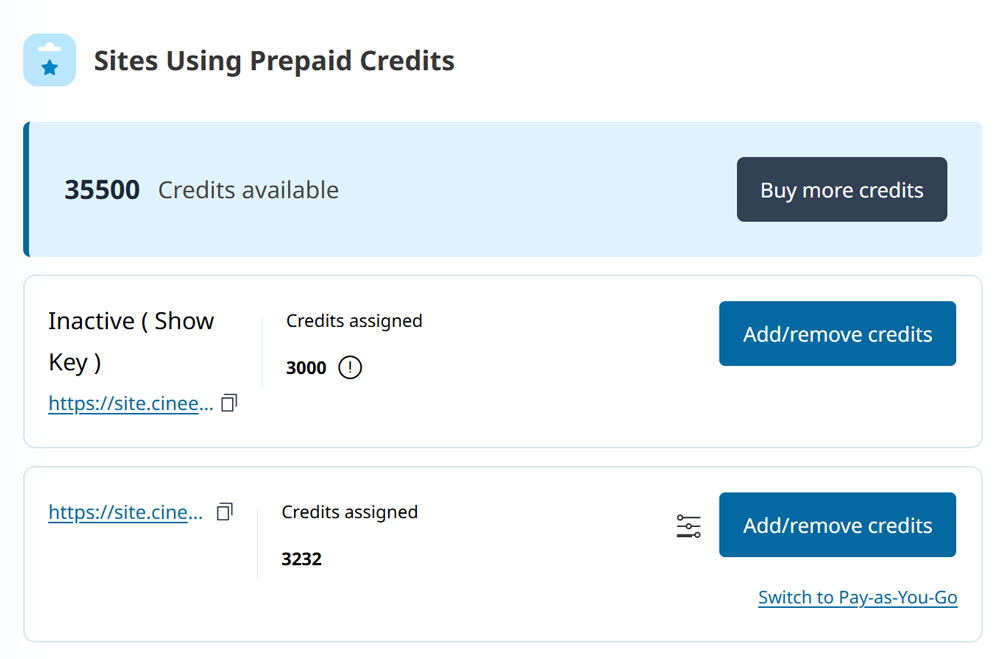Click the prepaid credits star icon

tap(50, 60)
